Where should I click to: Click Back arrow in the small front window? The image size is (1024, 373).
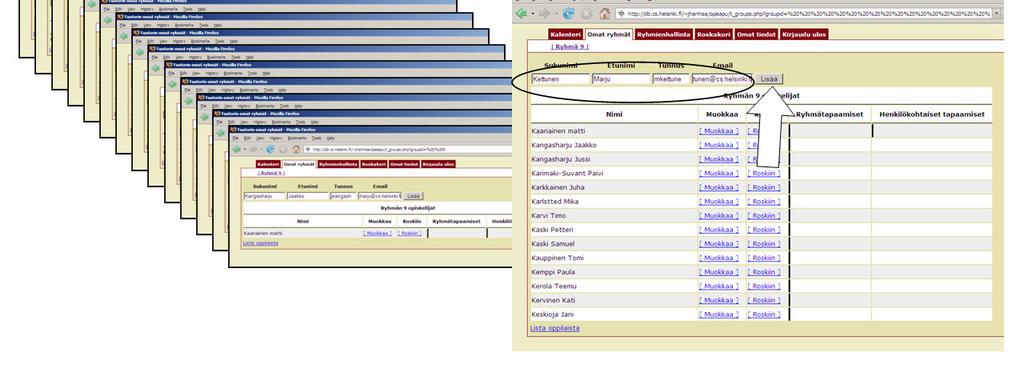click(236, 149)
